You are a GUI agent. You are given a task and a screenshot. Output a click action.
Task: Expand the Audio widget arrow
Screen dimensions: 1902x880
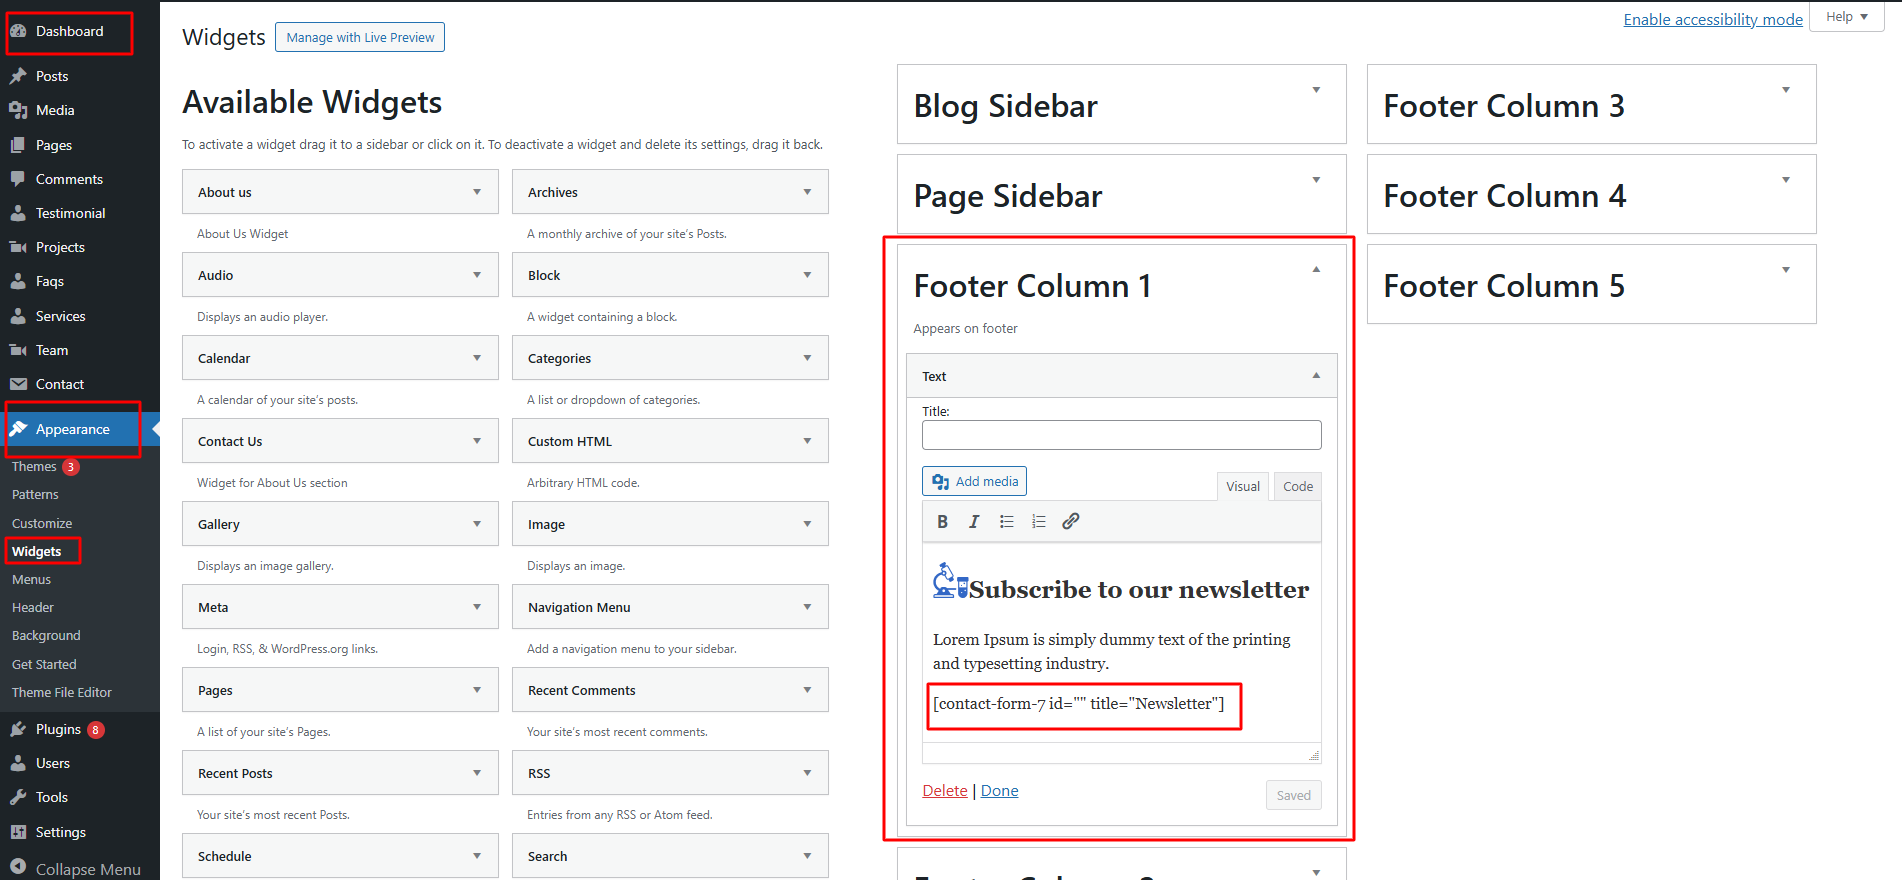[x=477, y=275]
